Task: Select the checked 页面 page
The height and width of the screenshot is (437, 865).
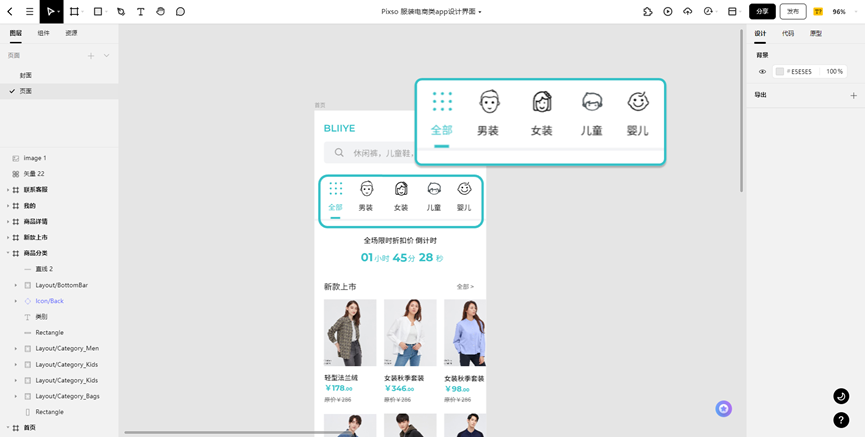Action: pyautogui.click(x=59, y=91)
